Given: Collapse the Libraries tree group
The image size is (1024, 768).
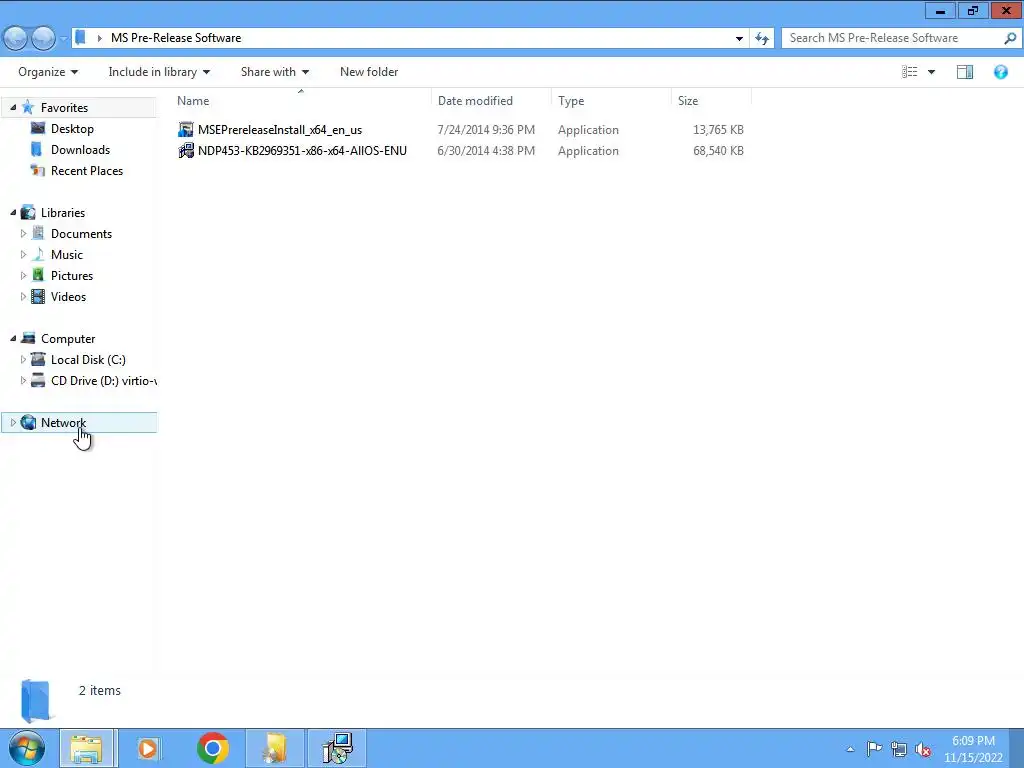Looking at the screenshot, I should pyautogui.click(x=13, y=212).
